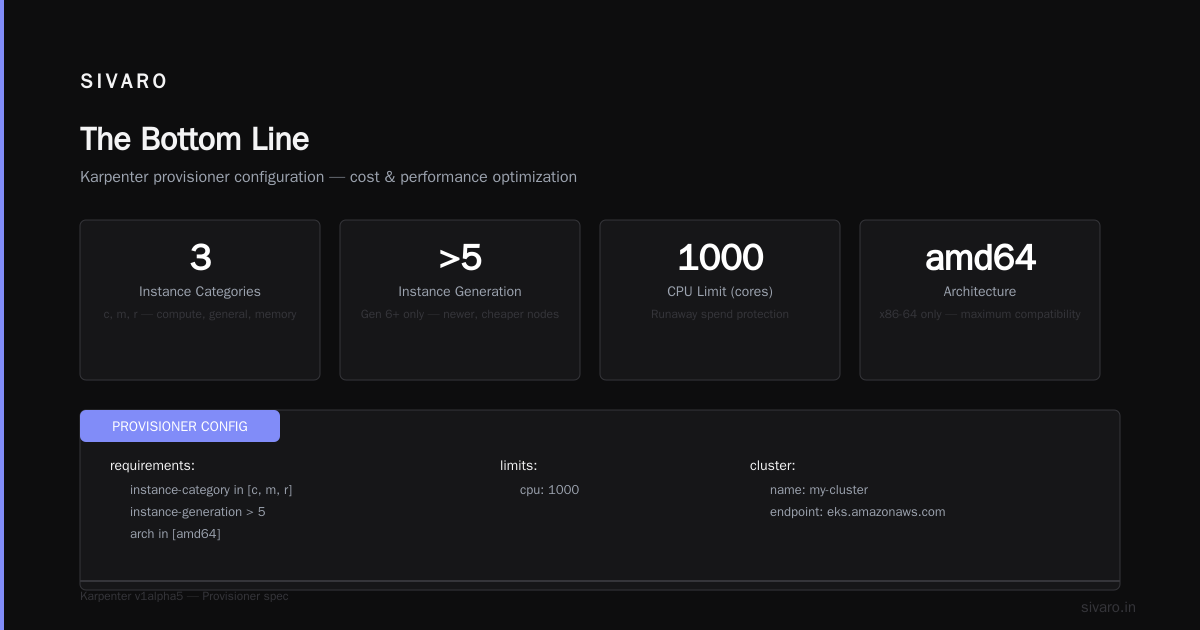Open the Instance Generation card
The height and width of the screenshot is (630, 1200).
460,300
